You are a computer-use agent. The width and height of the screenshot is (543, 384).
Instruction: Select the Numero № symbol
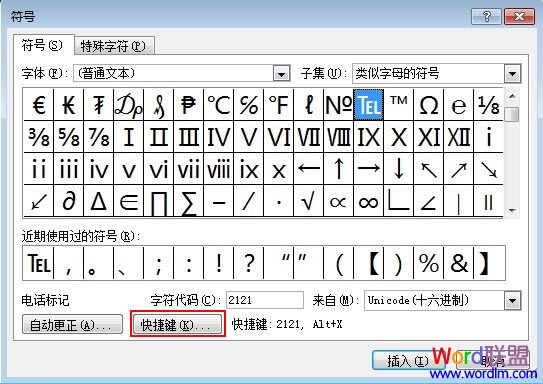click(338, 105)
